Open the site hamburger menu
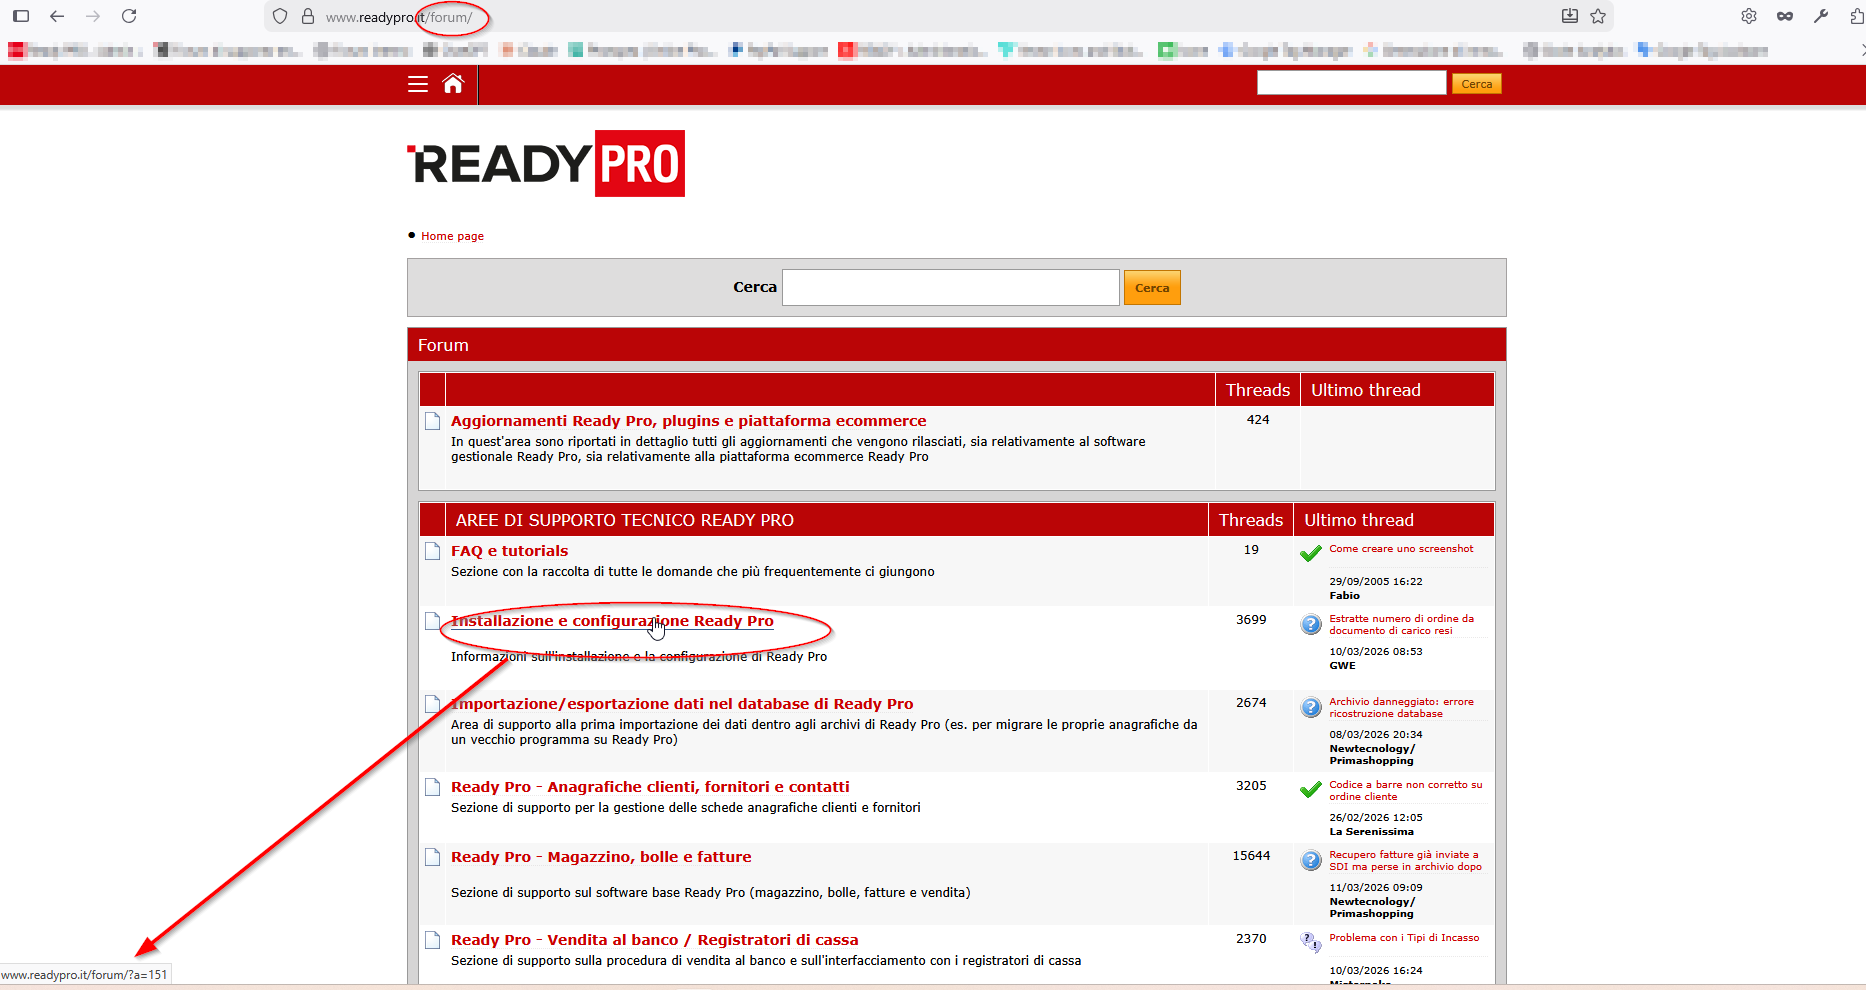The width and height of the screenshot is (1866, 990). pyautogui.click(x=418, y=84)
